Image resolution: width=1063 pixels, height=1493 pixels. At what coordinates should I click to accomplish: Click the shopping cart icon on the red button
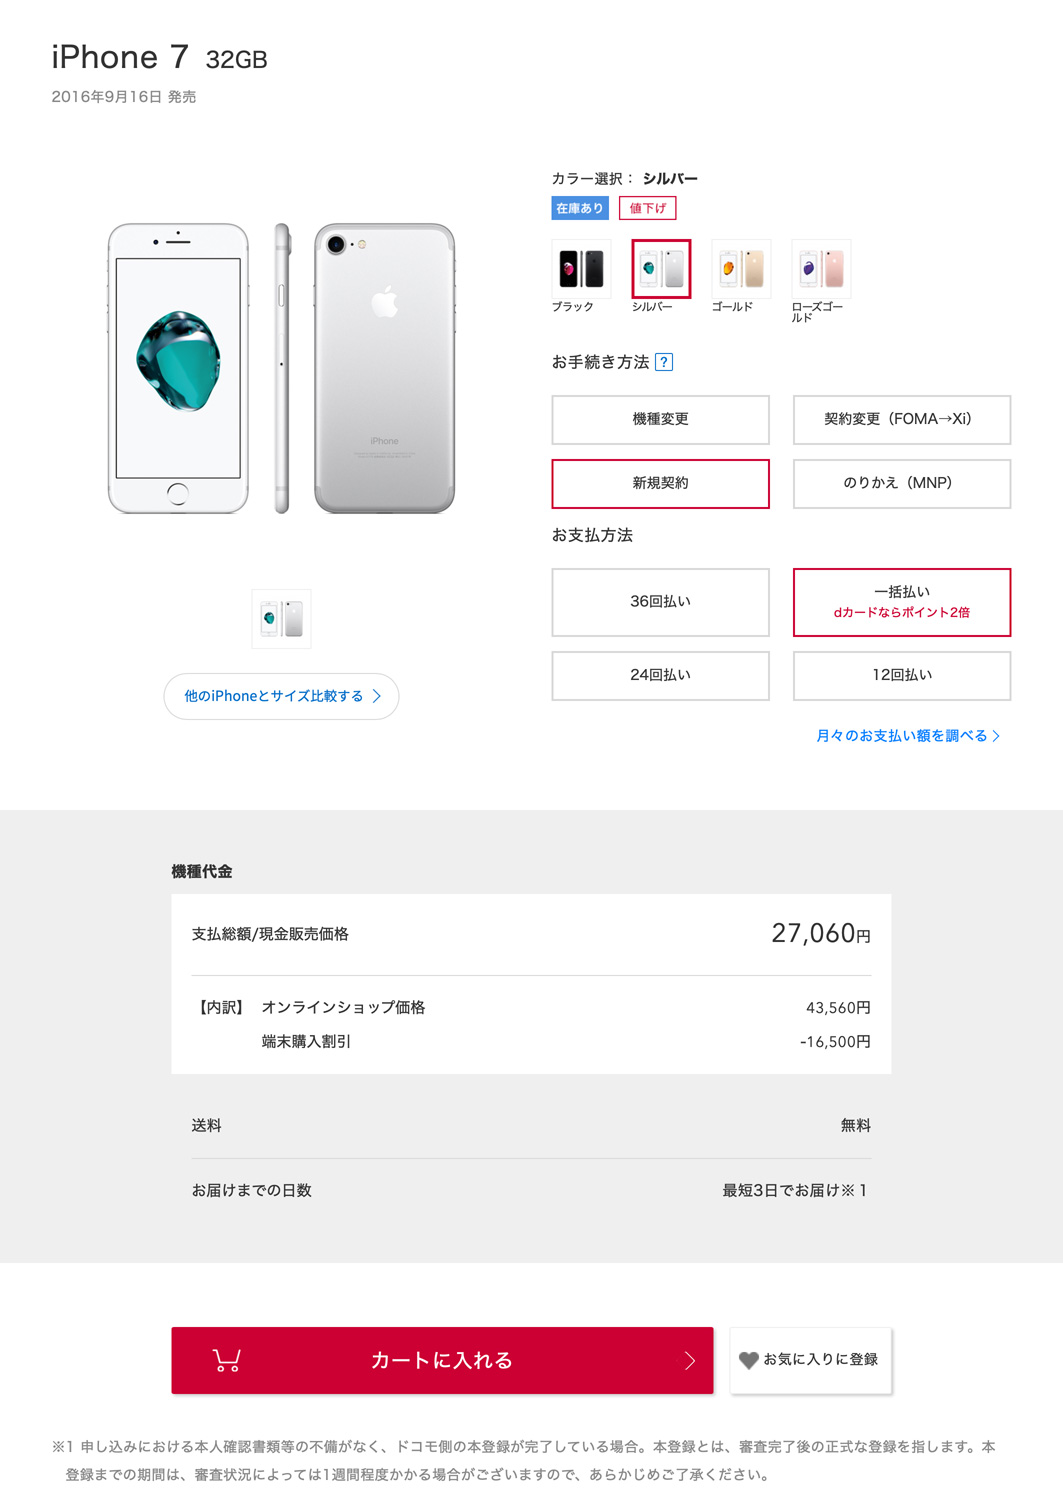[x=227, y=1360]
